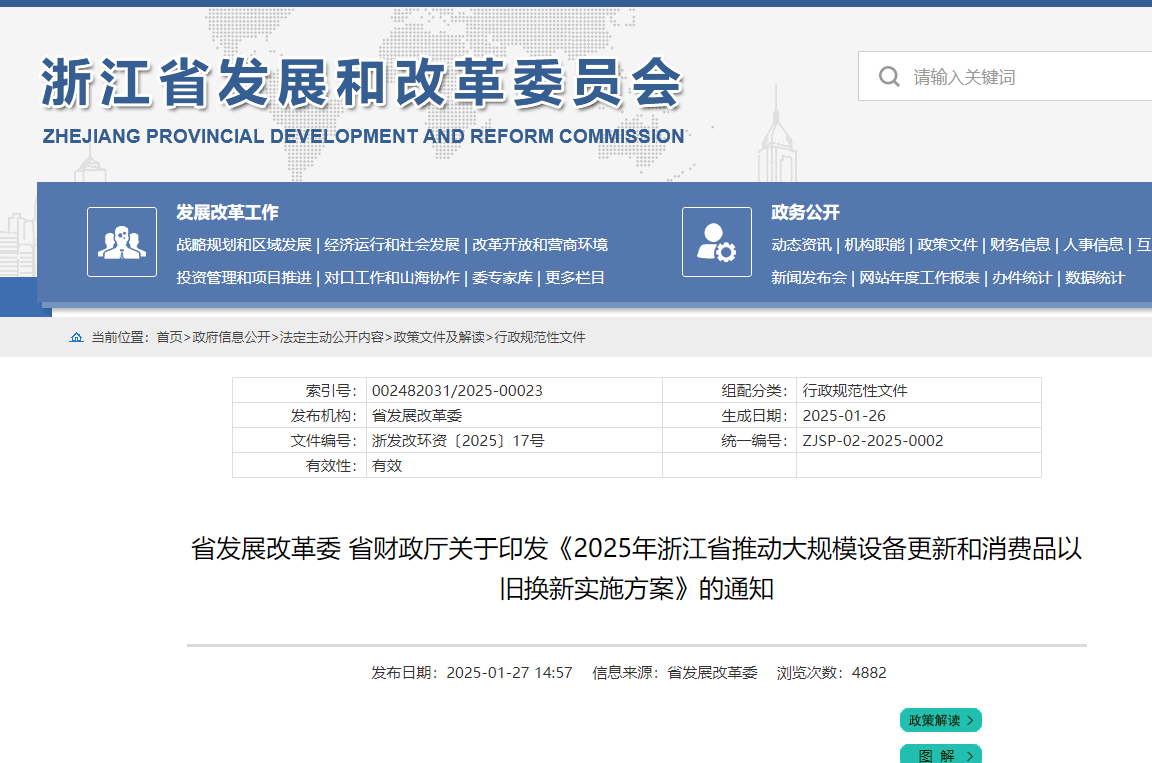Click the home icon in breadcrumb
Viewport: 1152px width, 763px height.
click(x=77, y=338)
